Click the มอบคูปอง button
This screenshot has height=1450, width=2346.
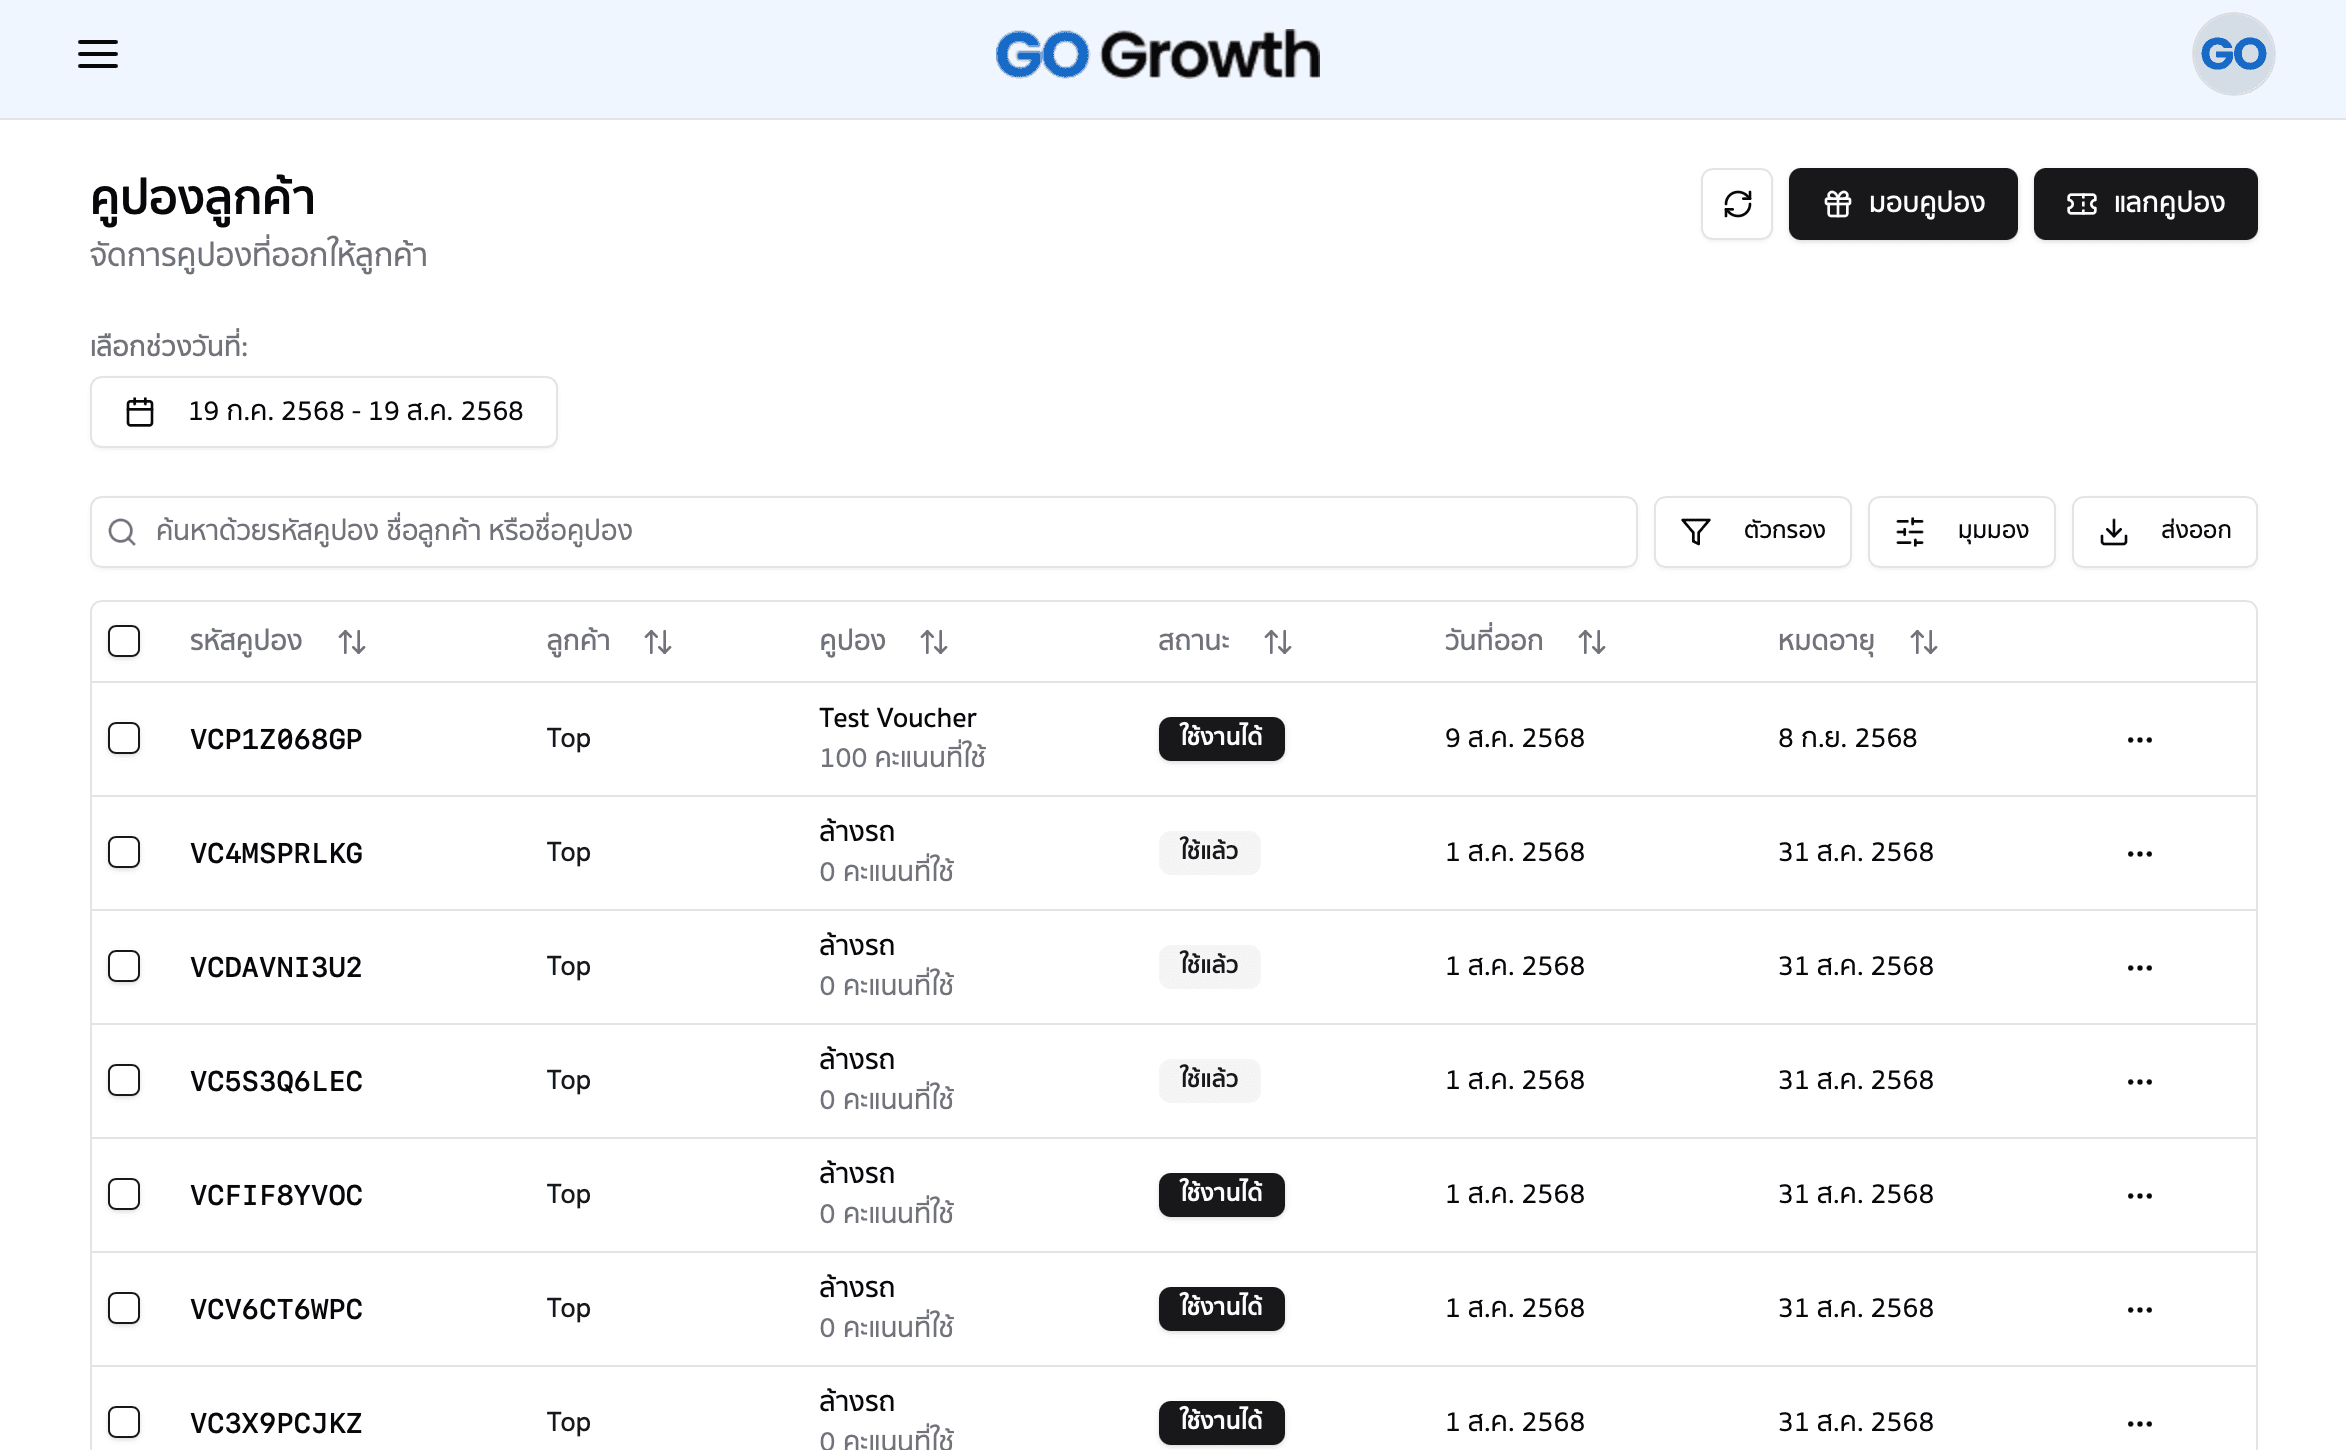coord(1903,204)
